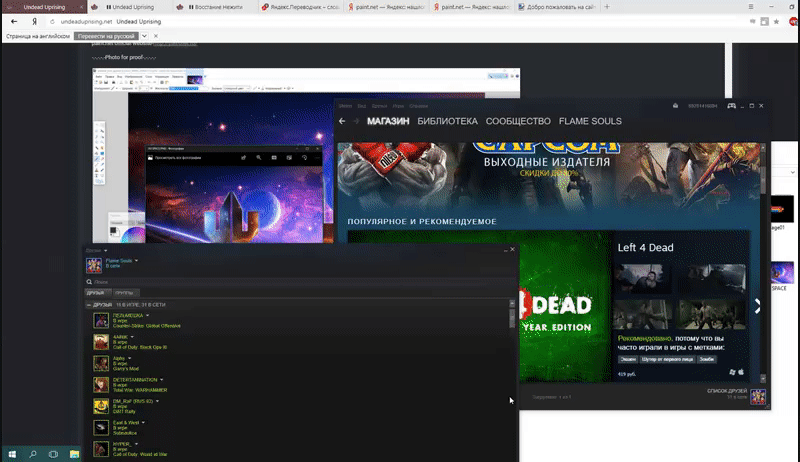This screenshot has height=462, width=800.
Task: Click avatar of friend East & West
Action: pos(101,427)
